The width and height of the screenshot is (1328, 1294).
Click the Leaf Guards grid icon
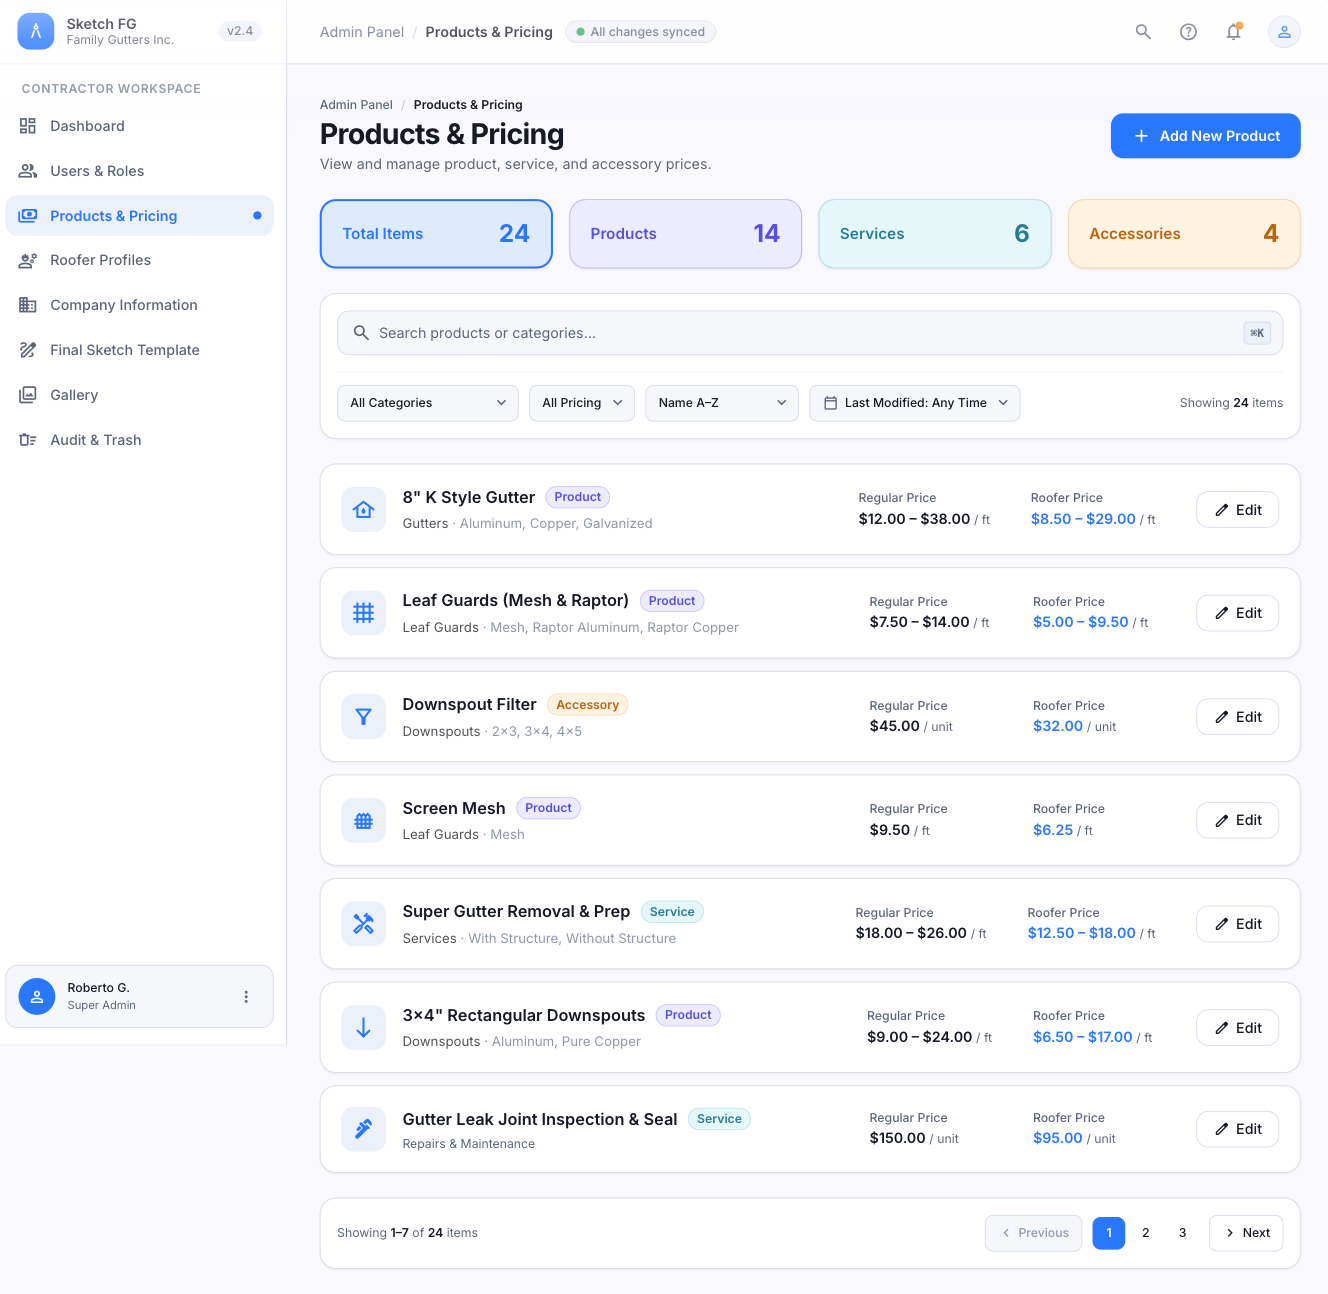tap(363, 613)
